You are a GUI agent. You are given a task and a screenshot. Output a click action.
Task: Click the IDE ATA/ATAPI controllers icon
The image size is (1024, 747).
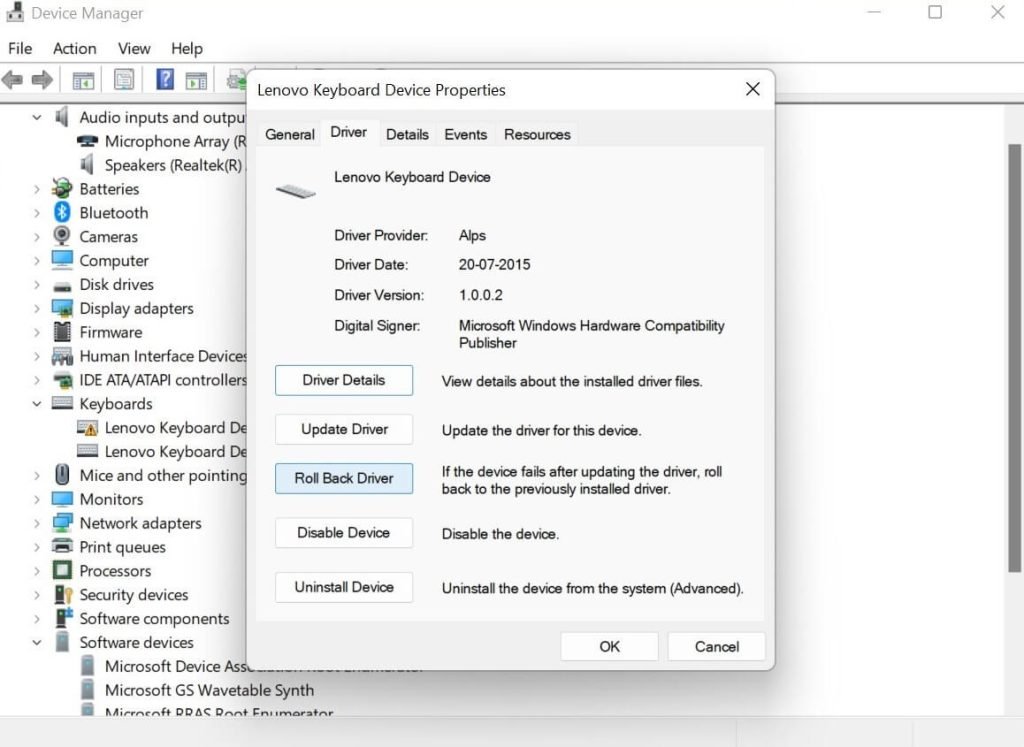coord(62,379)
